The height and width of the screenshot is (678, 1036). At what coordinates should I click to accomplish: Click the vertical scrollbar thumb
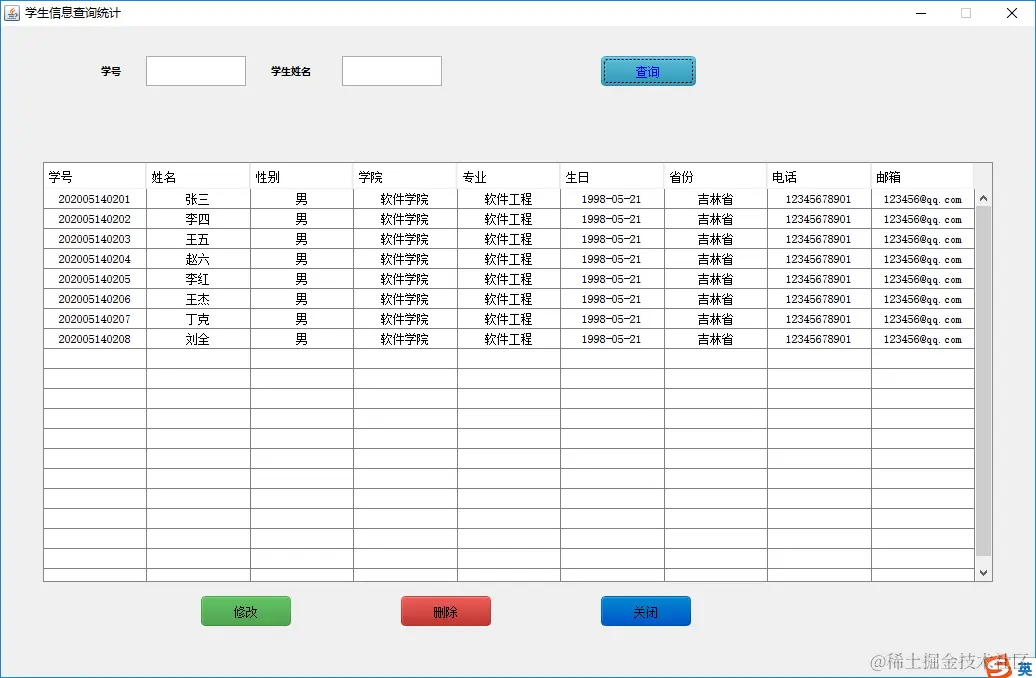pos(983,381)
